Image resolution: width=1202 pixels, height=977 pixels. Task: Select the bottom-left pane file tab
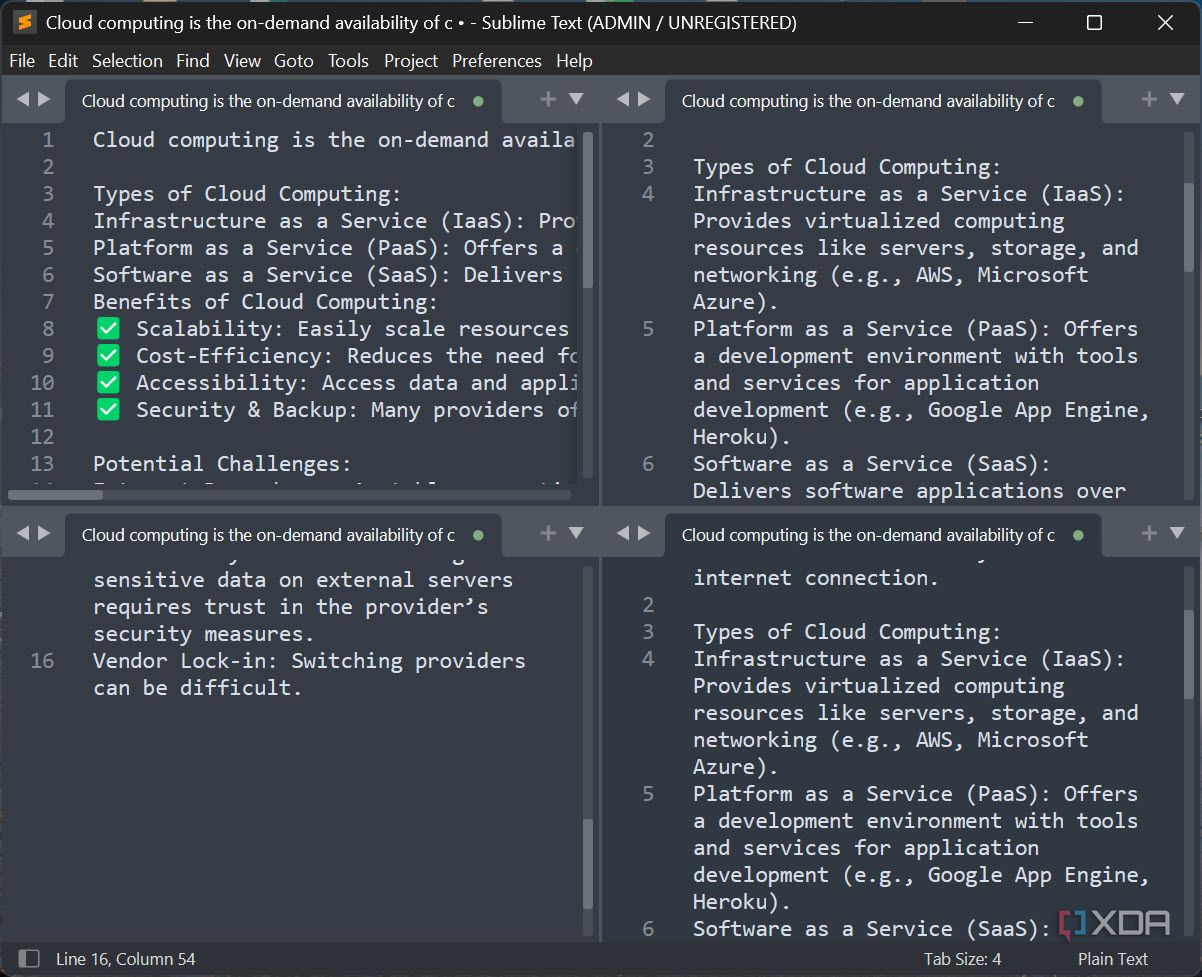point(268,535)
